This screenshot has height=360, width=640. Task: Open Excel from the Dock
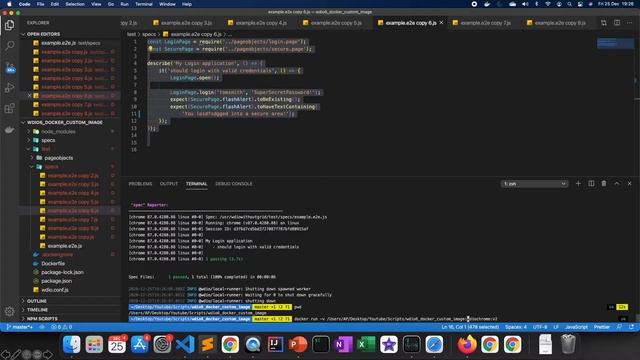tap(366, 344)
